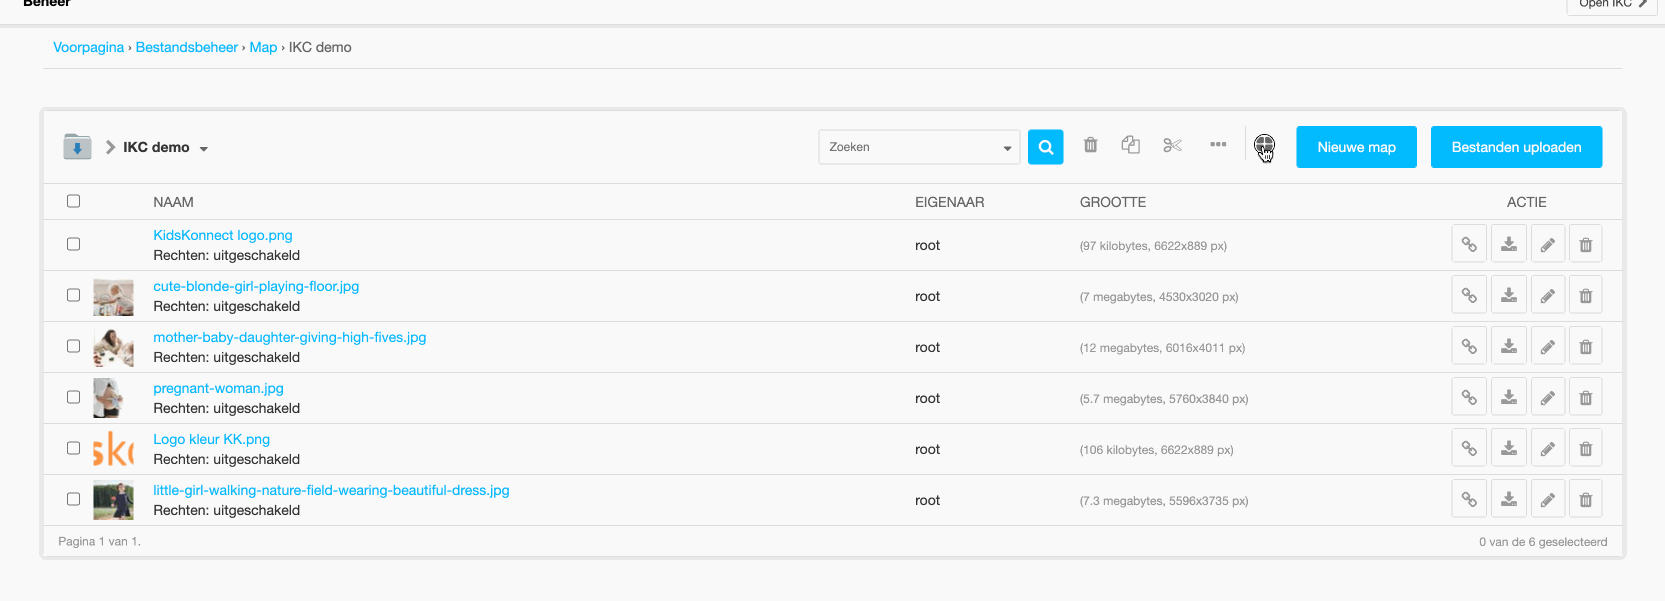
Task: Click the copy files icon in toolbar
Action: click(1130, 146)
